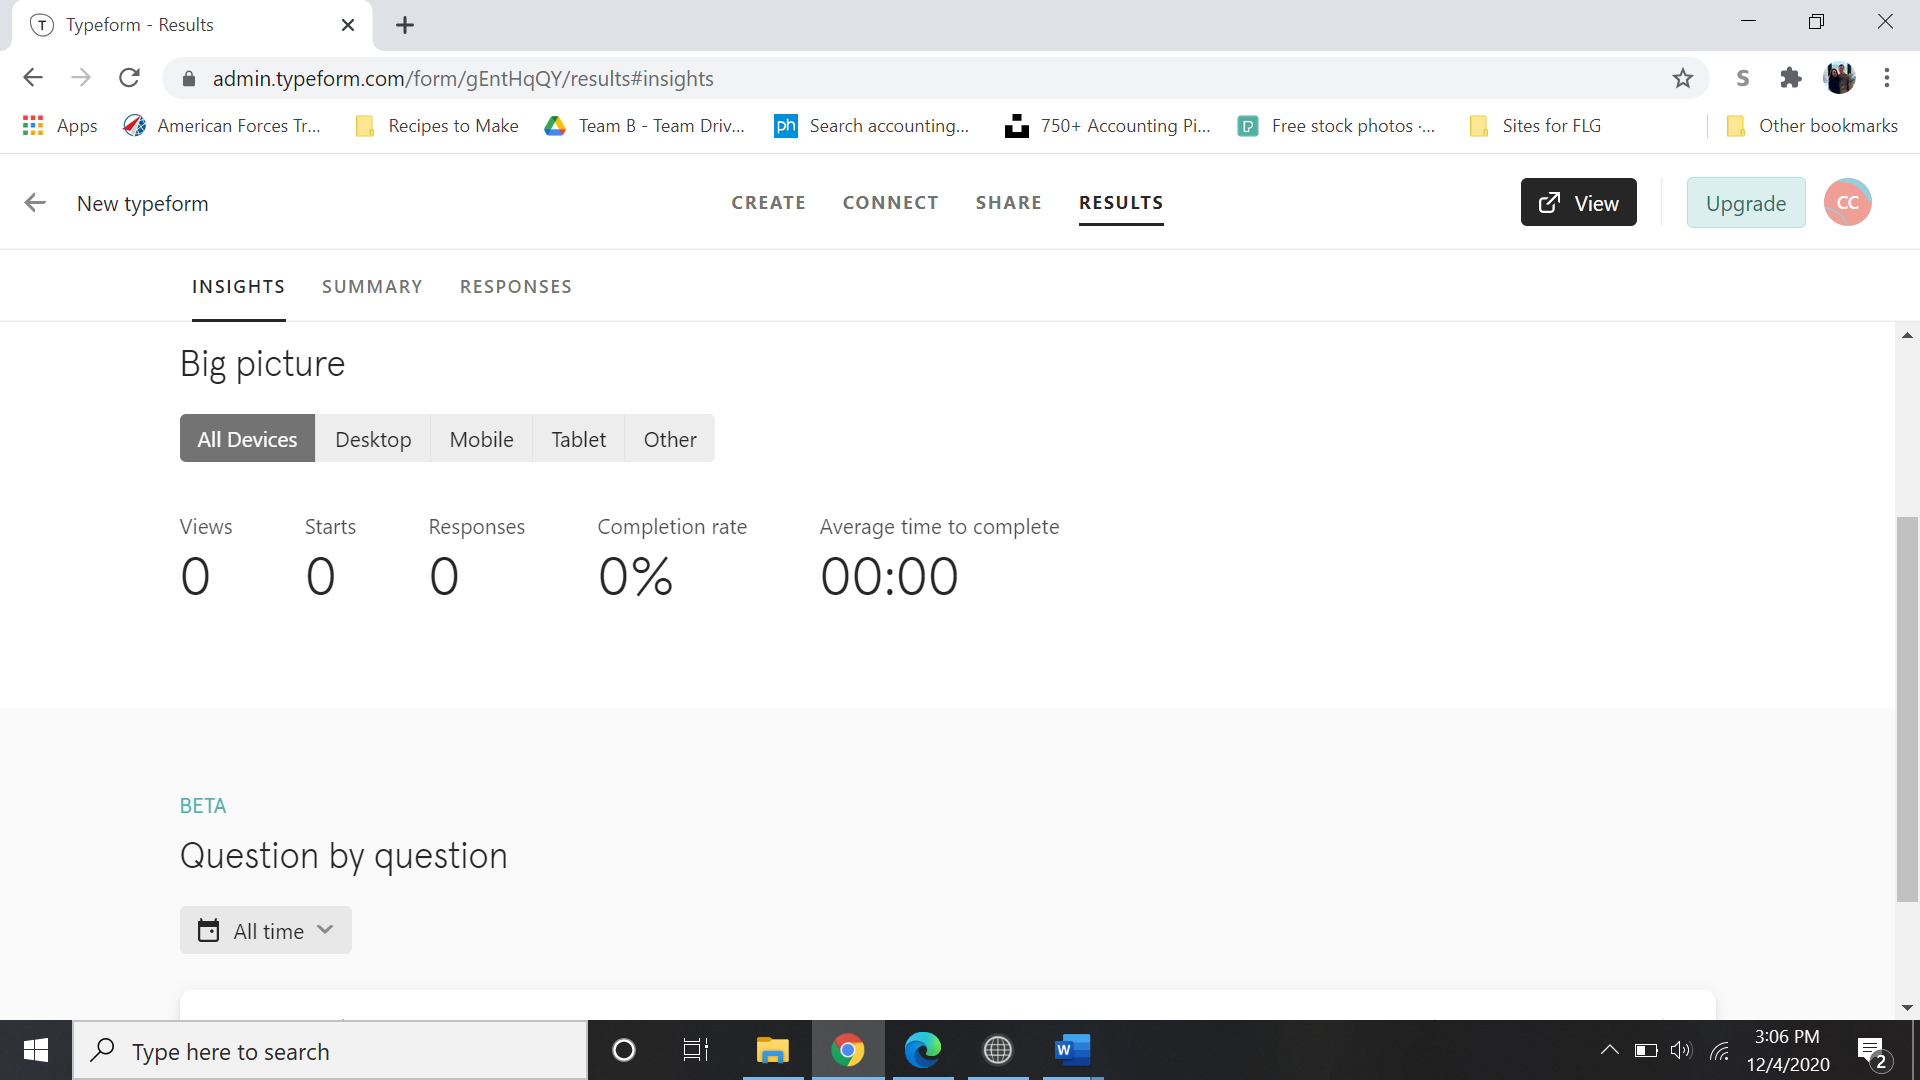Switch to the Summary tab
Screen dimensions: 1920x1080
[372, 287]
